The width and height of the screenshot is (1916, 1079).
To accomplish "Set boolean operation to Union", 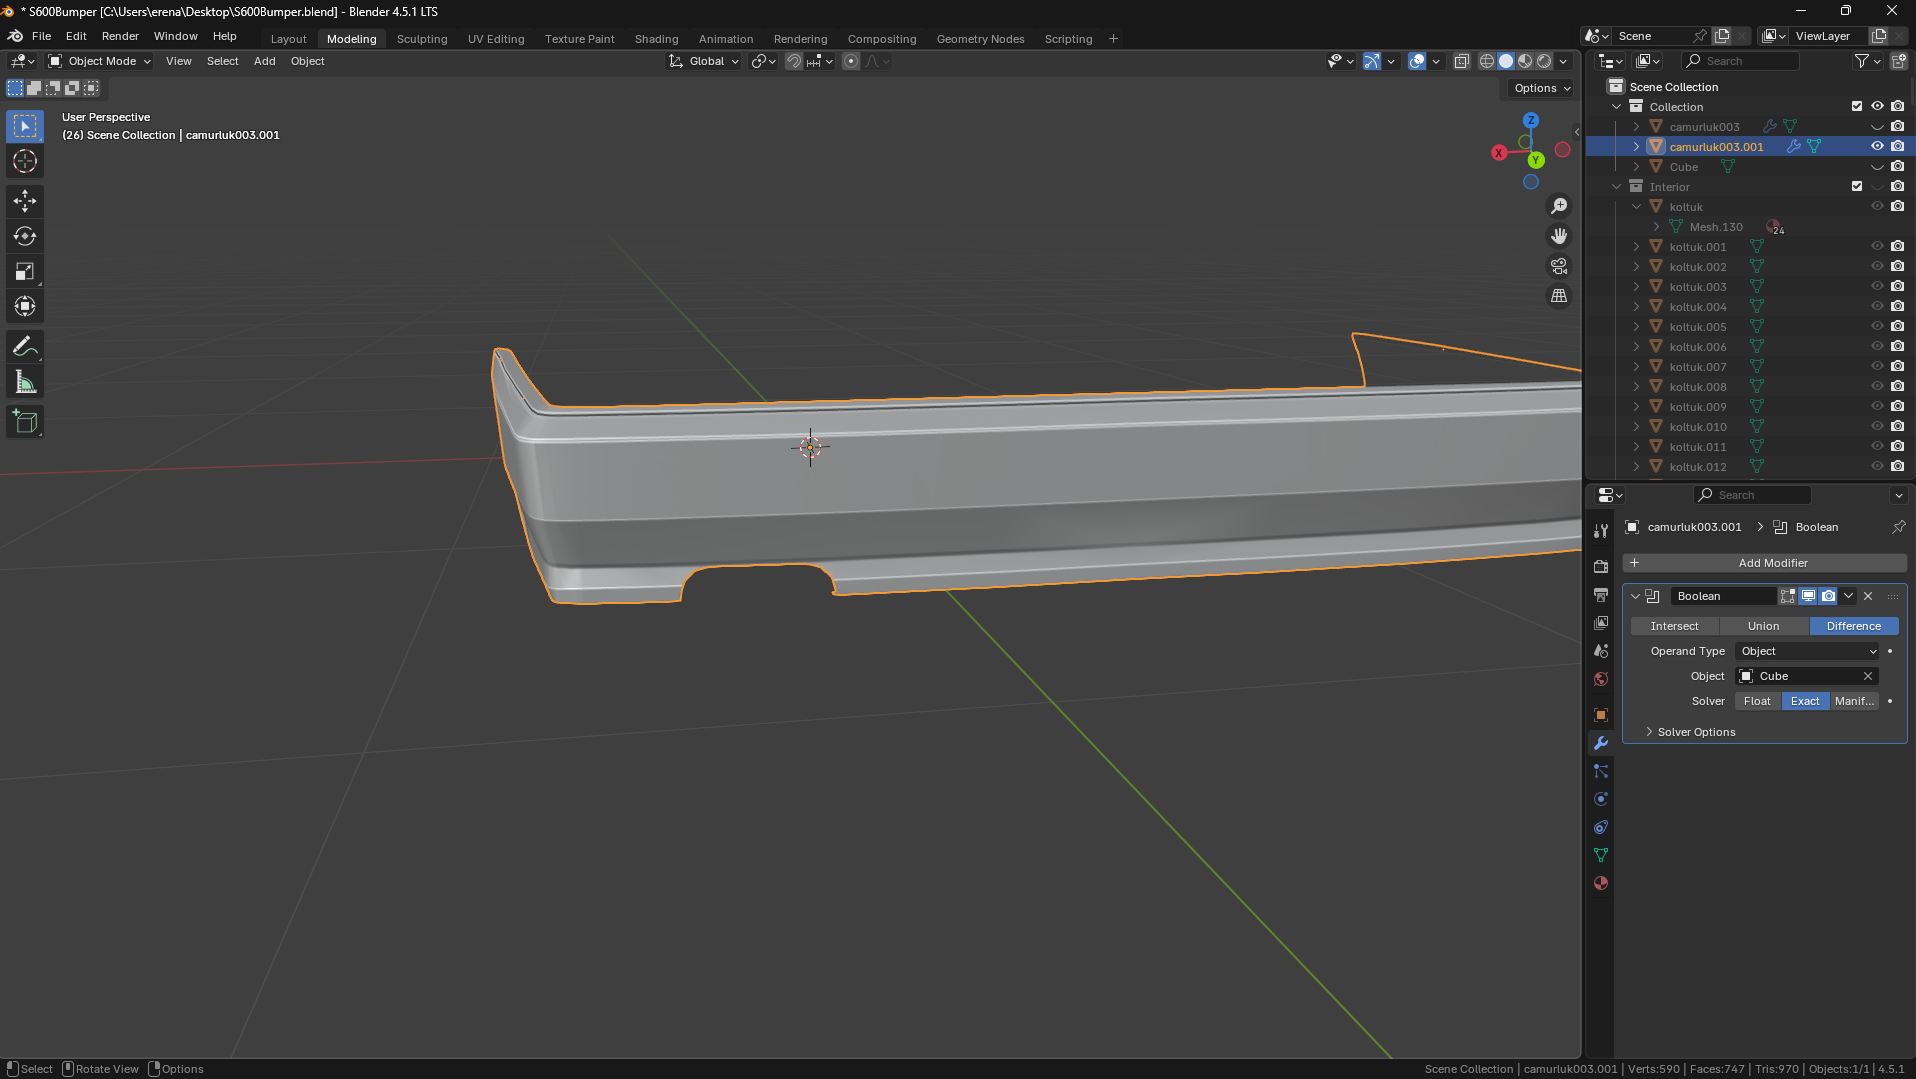I will pyautogui.click(x=1763, y=626).
